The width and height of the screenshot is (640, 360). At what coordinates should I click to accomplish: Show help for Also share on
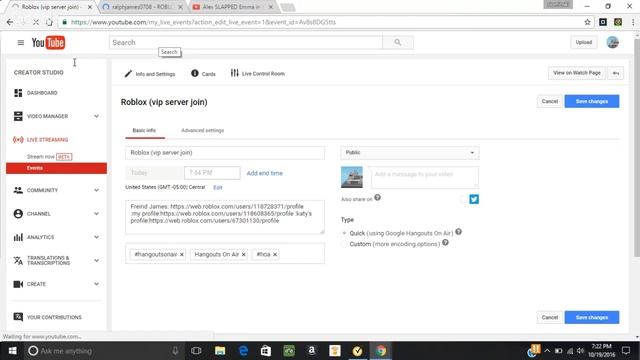(x=378, y=198)
